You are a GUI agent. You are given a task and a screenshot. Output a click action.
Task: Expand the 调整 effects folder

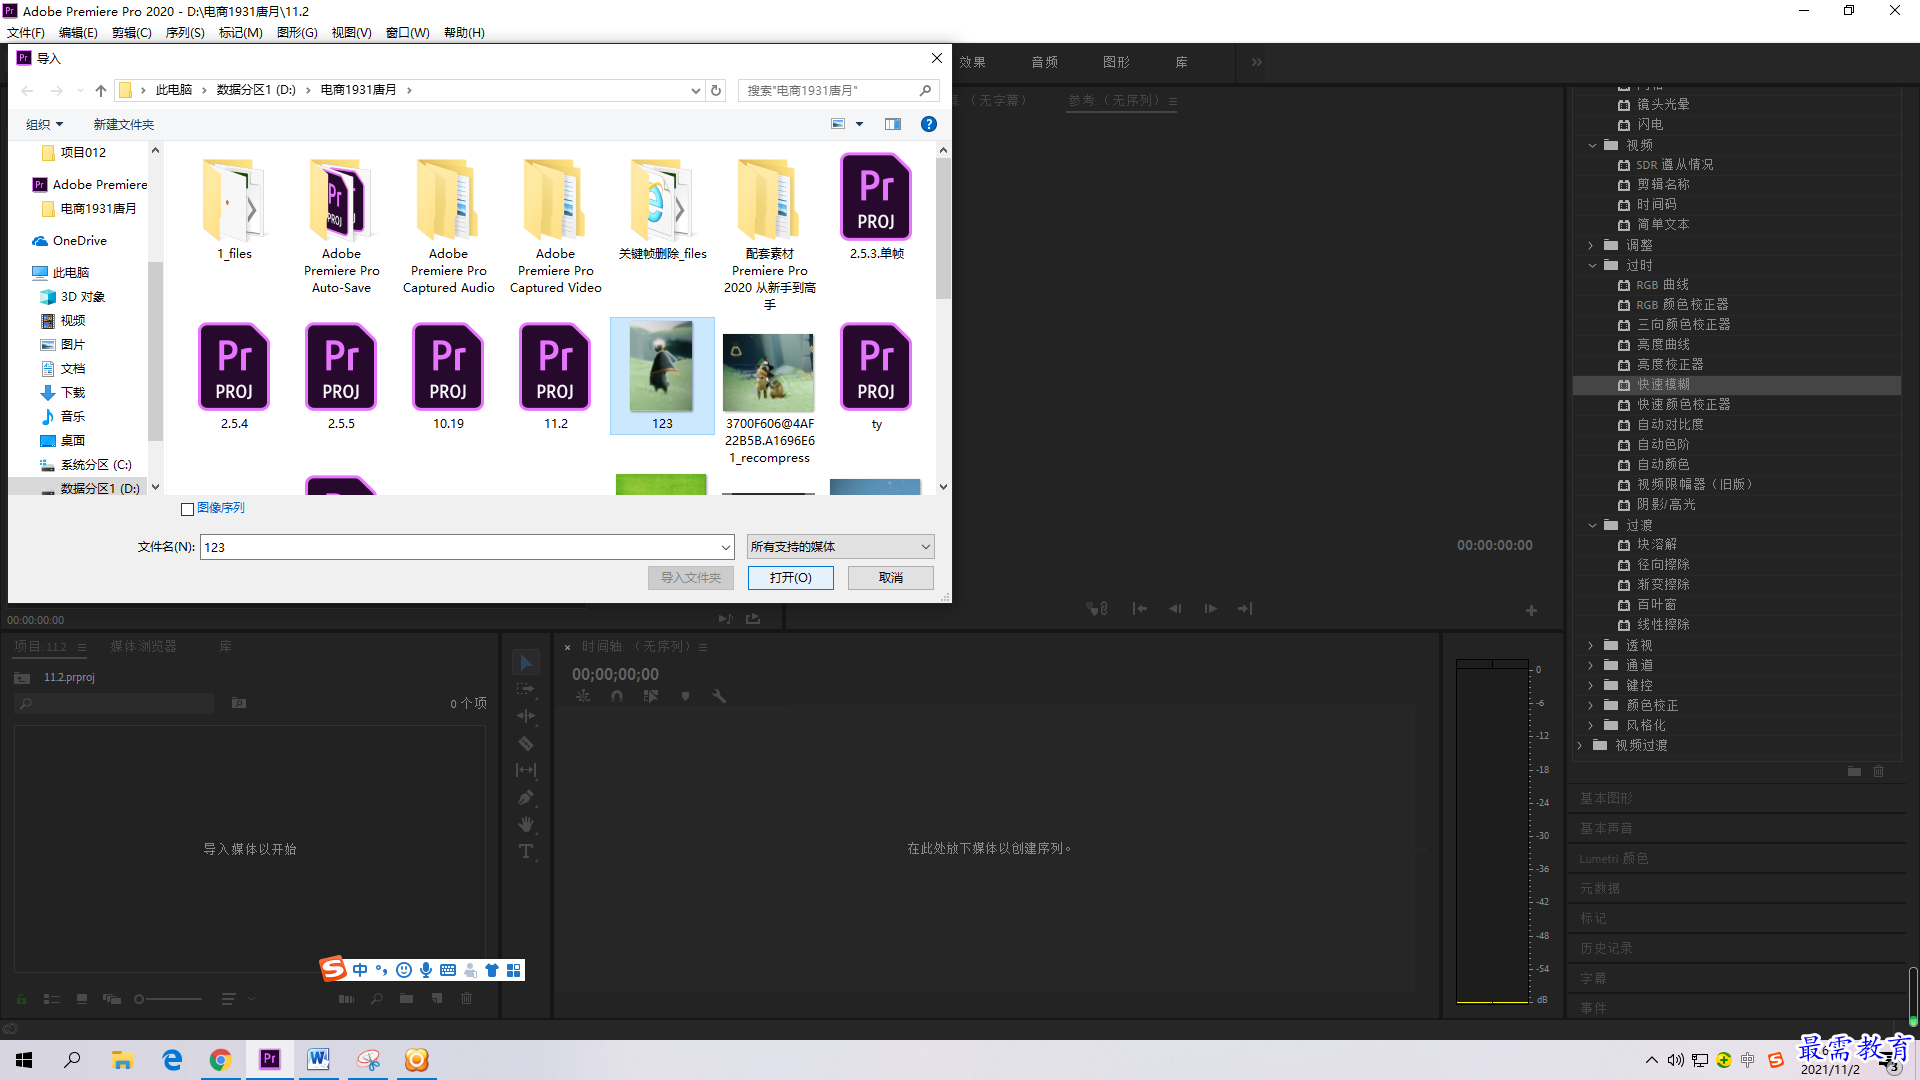coord(1591,245)
